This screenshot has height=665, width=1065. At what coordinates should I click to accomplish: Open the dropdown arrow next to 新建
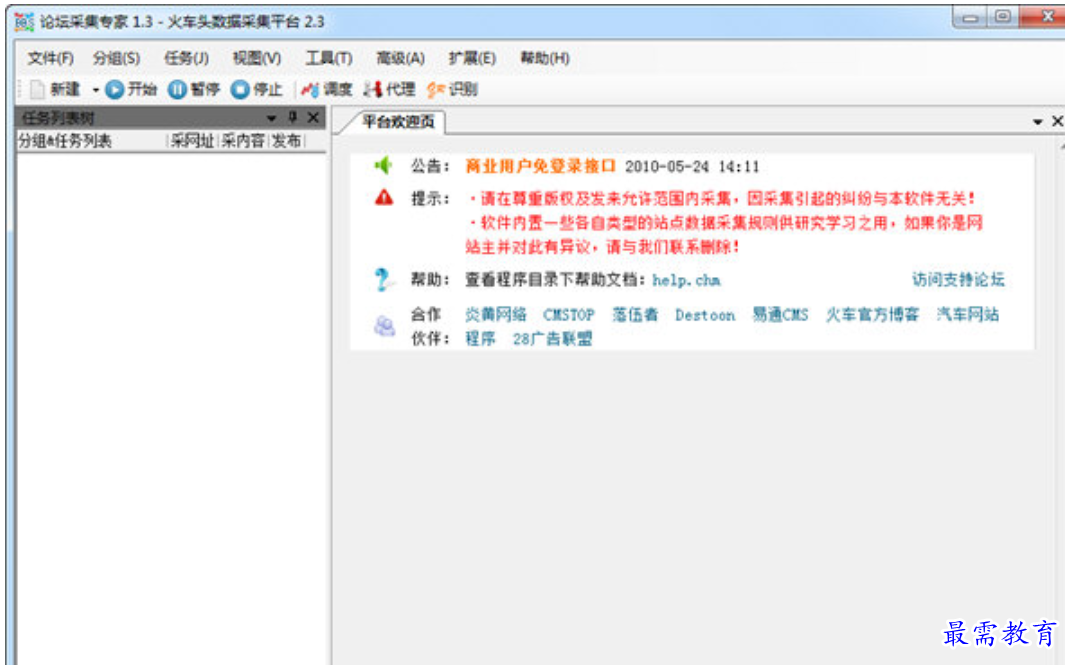click(x=95, y=90)
